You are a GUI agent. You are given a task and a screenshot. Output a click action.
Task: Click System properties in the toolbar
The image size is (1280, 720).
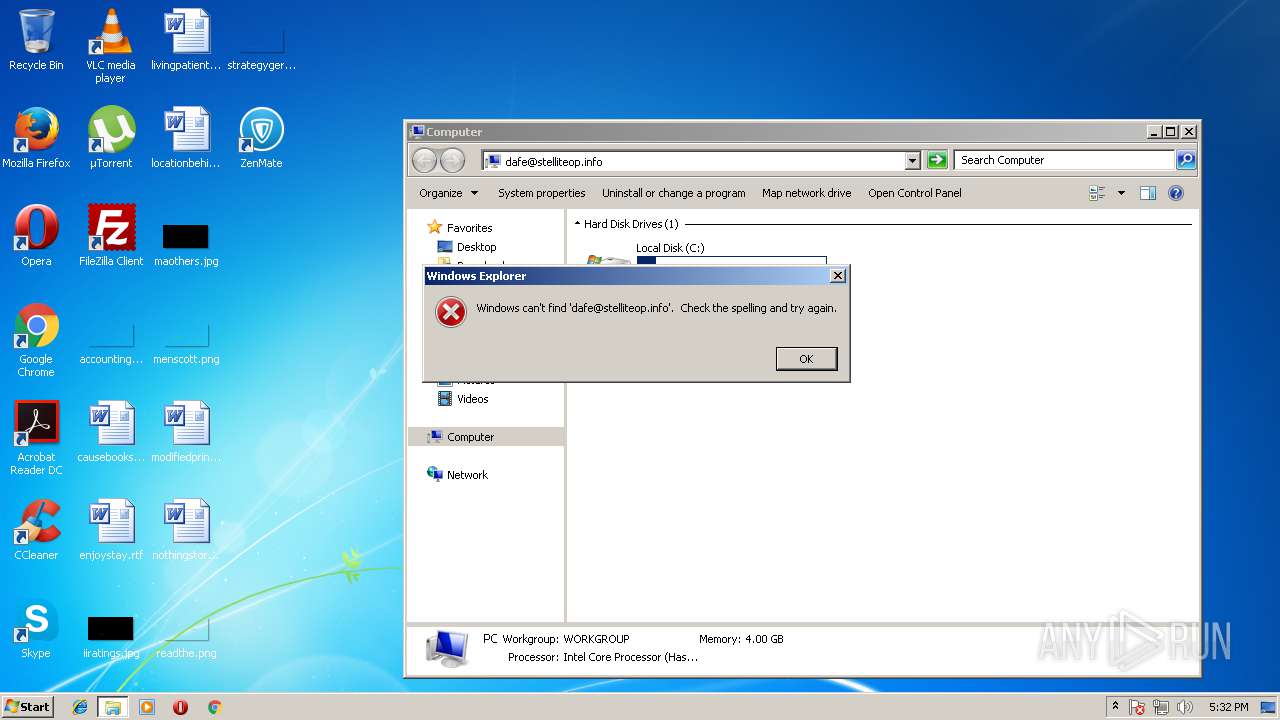(x=541, y=193)
